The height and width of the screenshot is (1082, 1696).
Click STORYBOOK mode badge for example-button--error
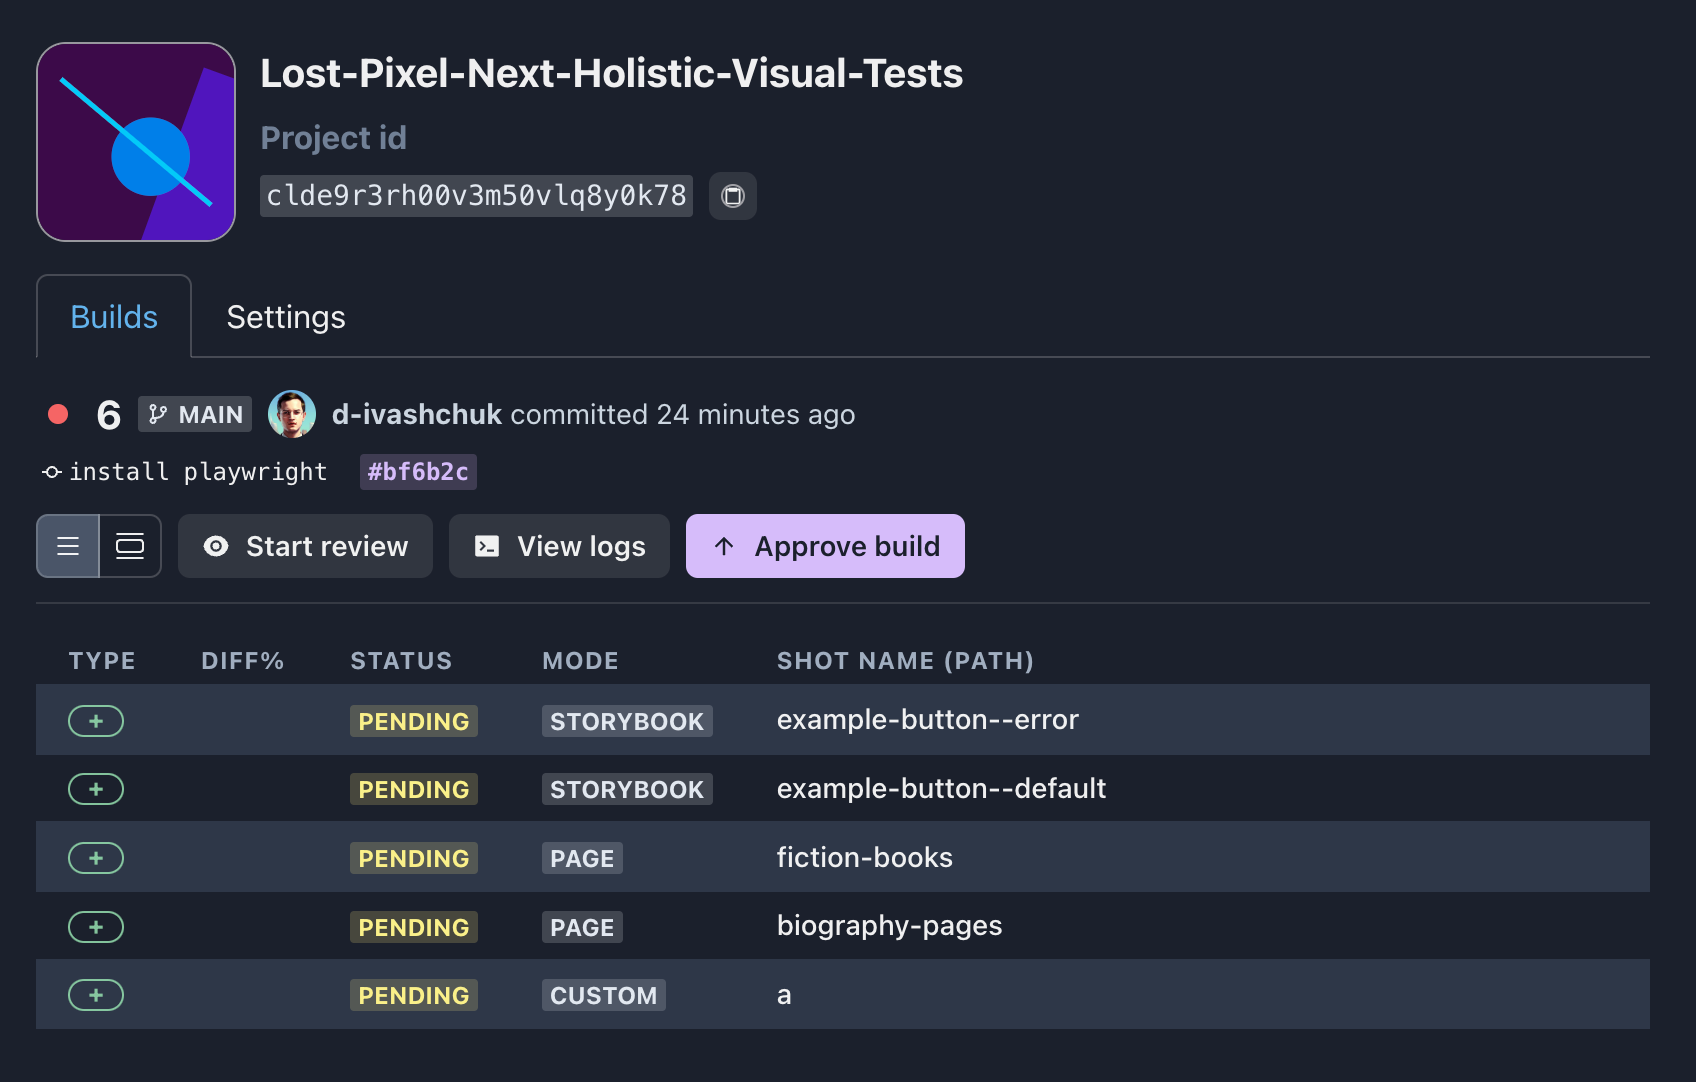(x=627, y=721)
